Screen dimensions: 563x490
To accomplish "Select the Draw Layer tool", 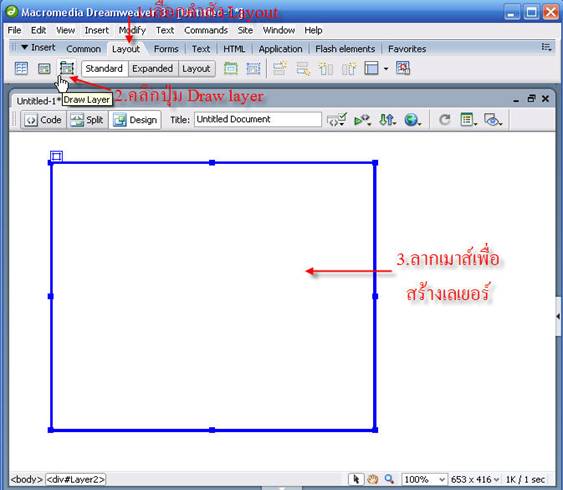I will [67, 68].
